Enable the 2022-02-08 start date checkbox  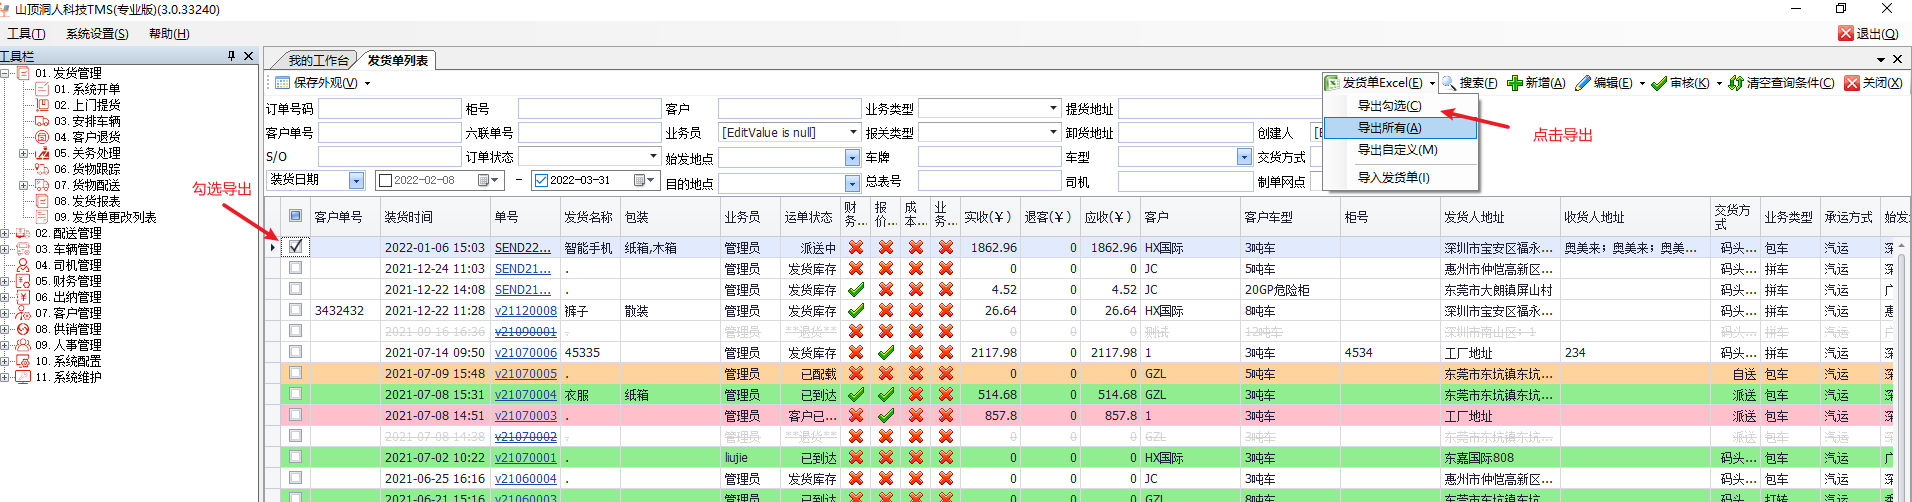coord(385,180)
